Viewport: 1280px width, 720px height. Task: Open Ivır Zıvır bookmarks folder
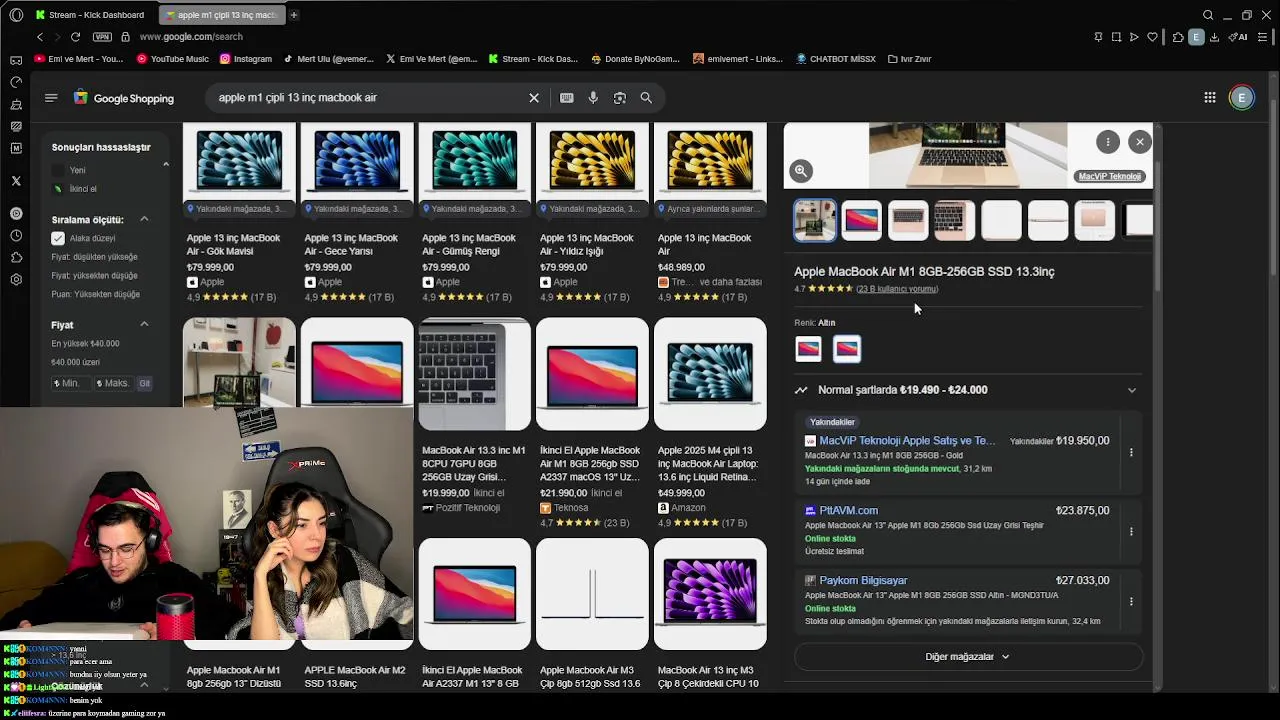pyautogui.click(x=909, y=59)
